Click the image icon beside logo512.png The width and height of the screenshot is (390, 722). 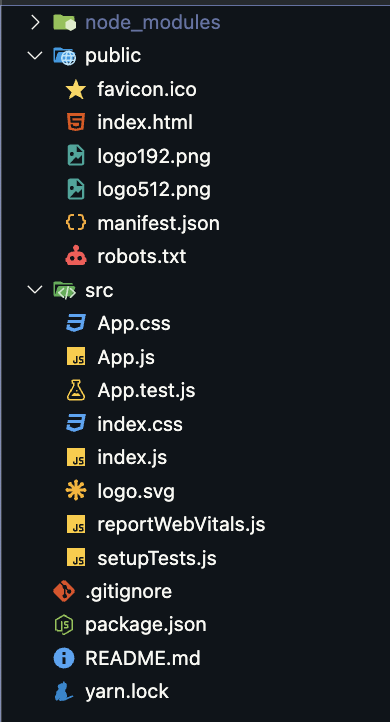(x=76, y=190)
